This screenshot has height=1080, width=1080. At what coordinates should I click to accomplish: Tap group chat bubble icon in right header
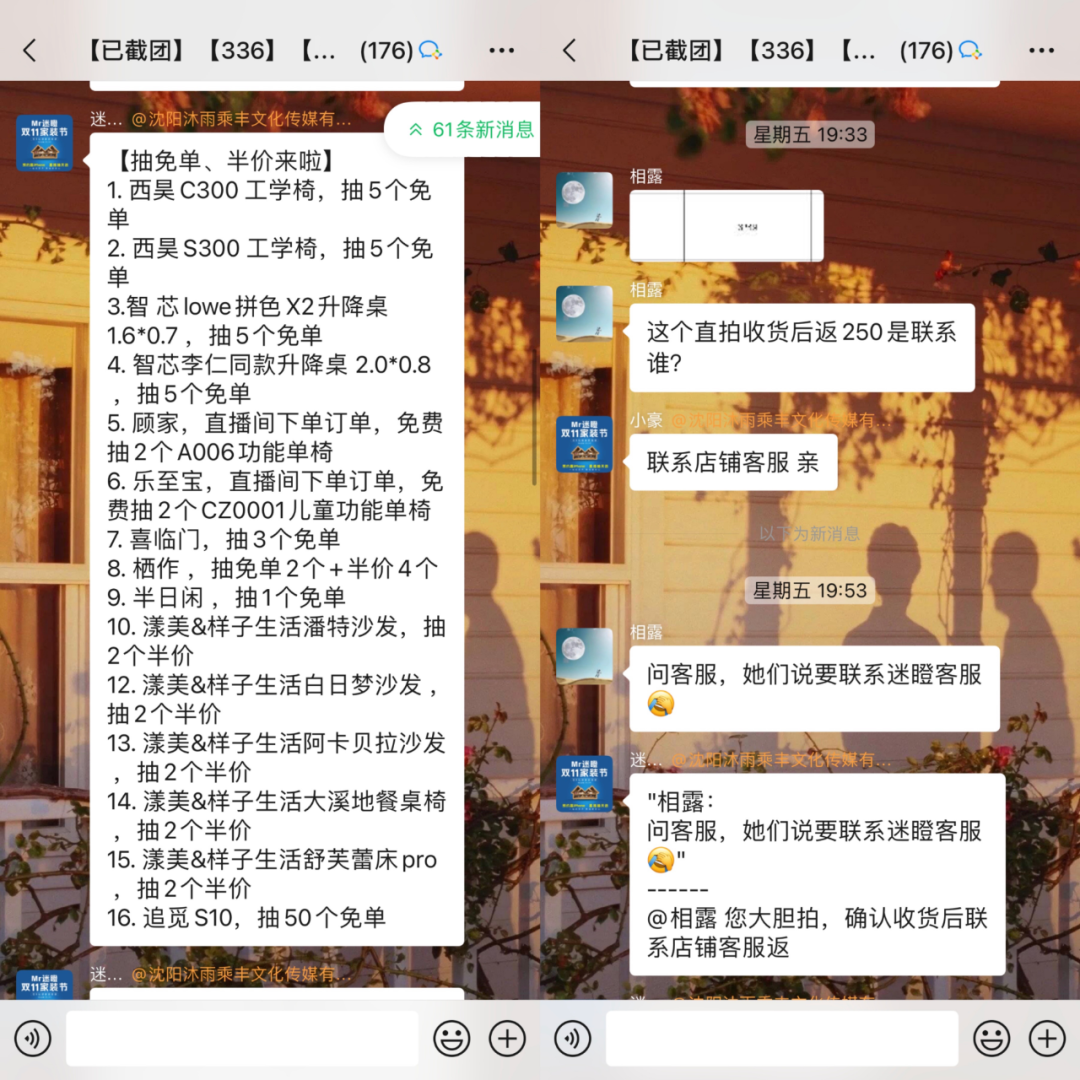click(970, 50)
